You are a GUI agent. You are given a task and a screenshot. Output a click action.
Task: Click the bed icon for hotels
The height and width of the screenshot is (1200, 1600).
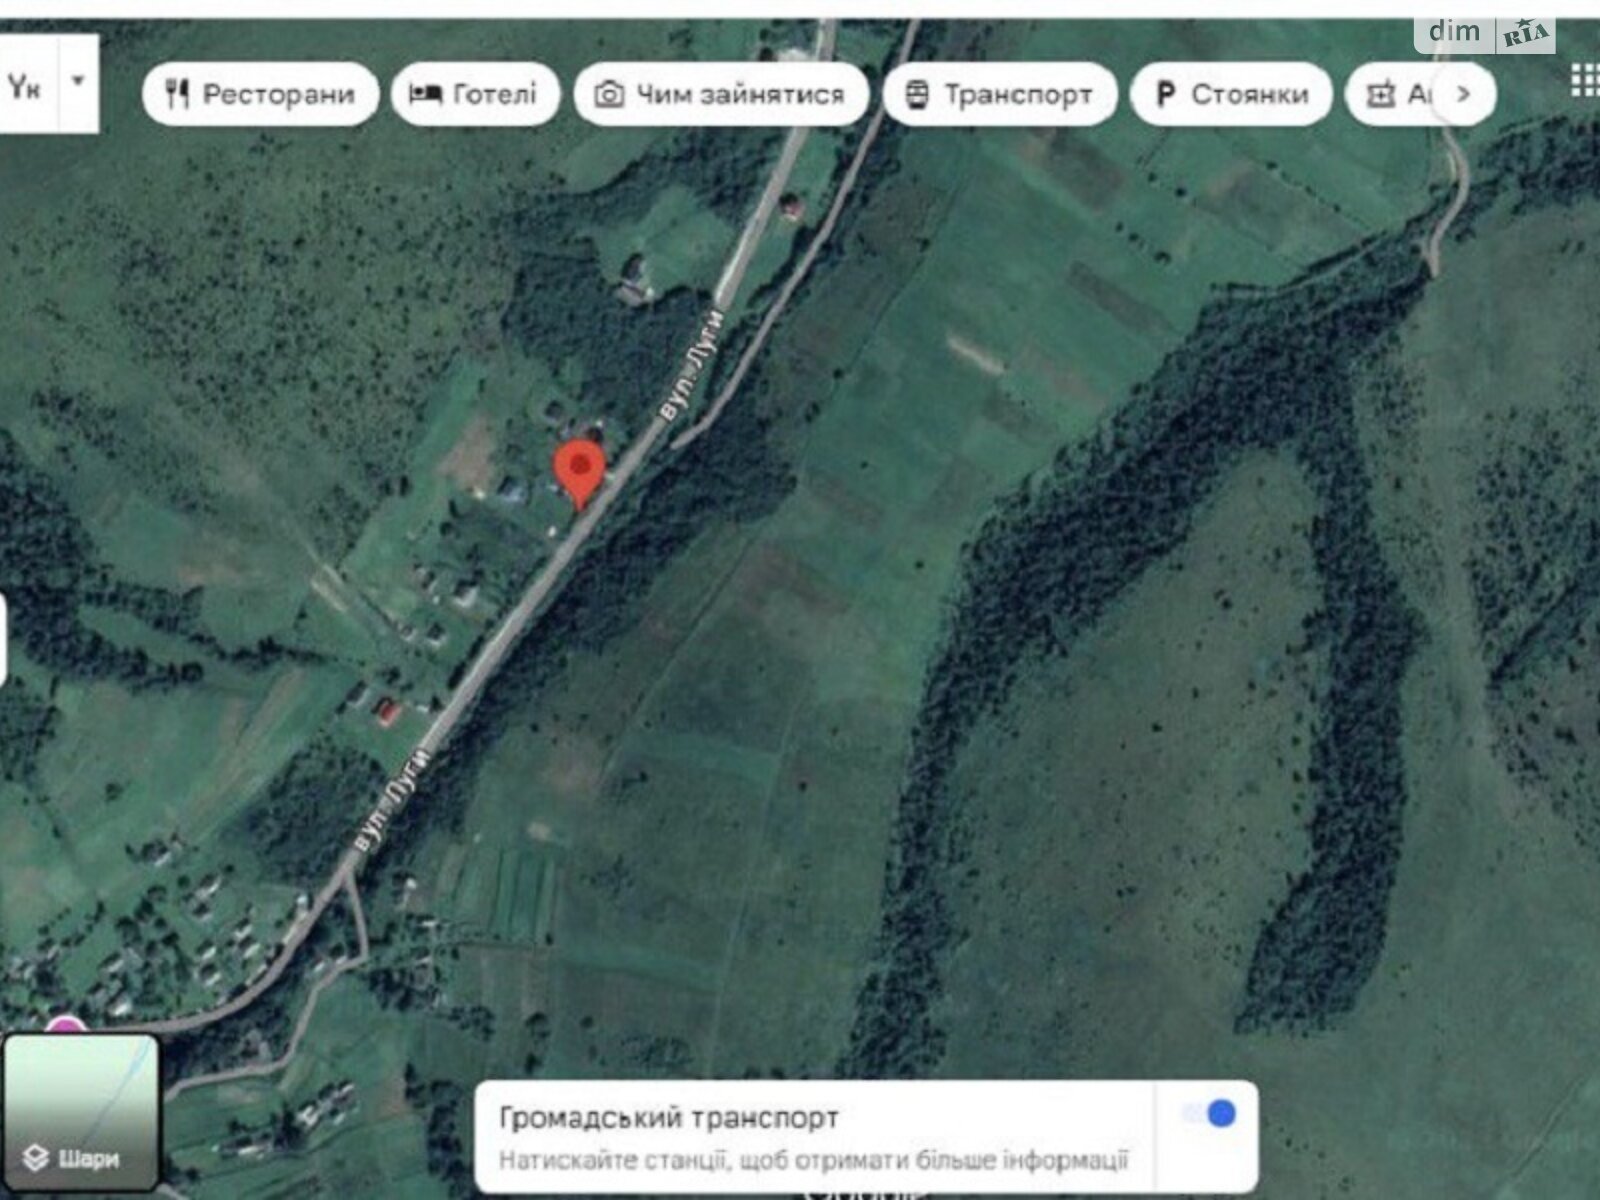425,94
